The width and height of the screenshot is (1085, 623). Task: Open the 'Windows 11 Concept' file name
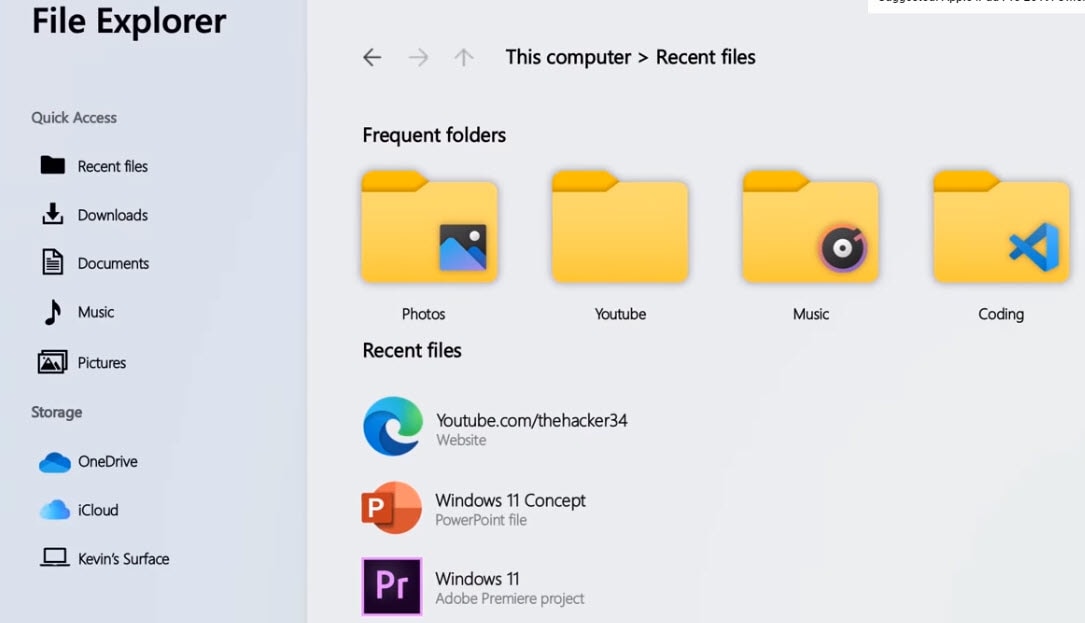(x=511, y=500)
